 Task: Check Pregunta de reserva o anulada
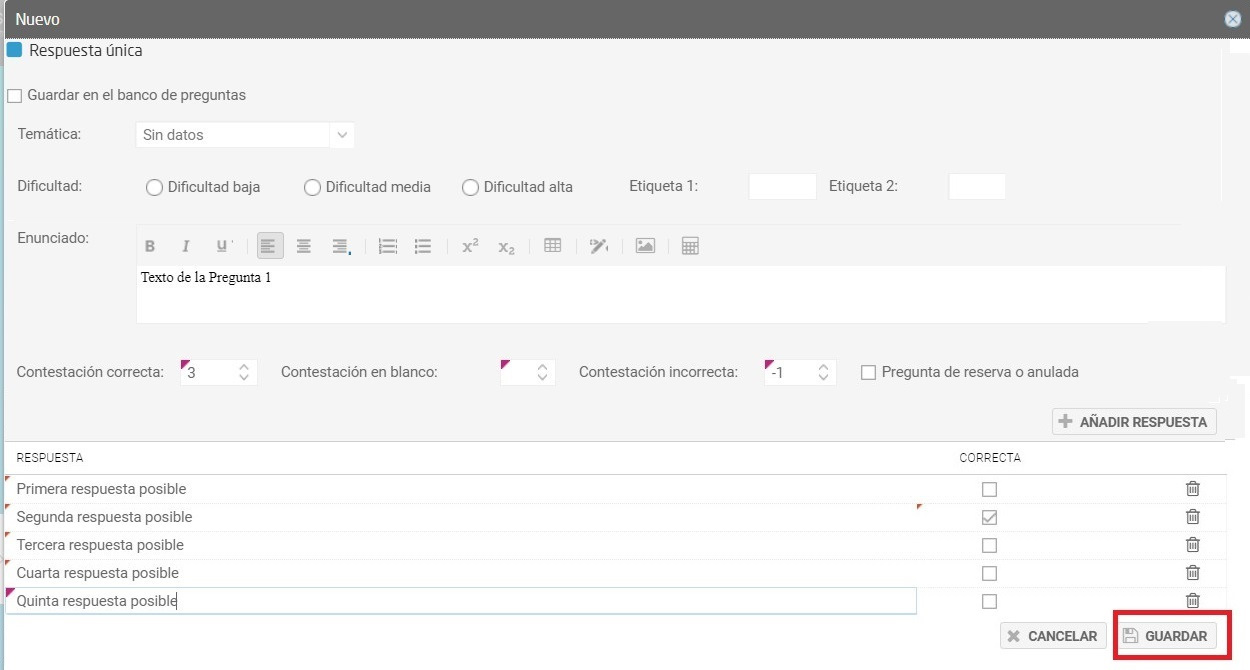pyautogui.click(x=868, y=373)
